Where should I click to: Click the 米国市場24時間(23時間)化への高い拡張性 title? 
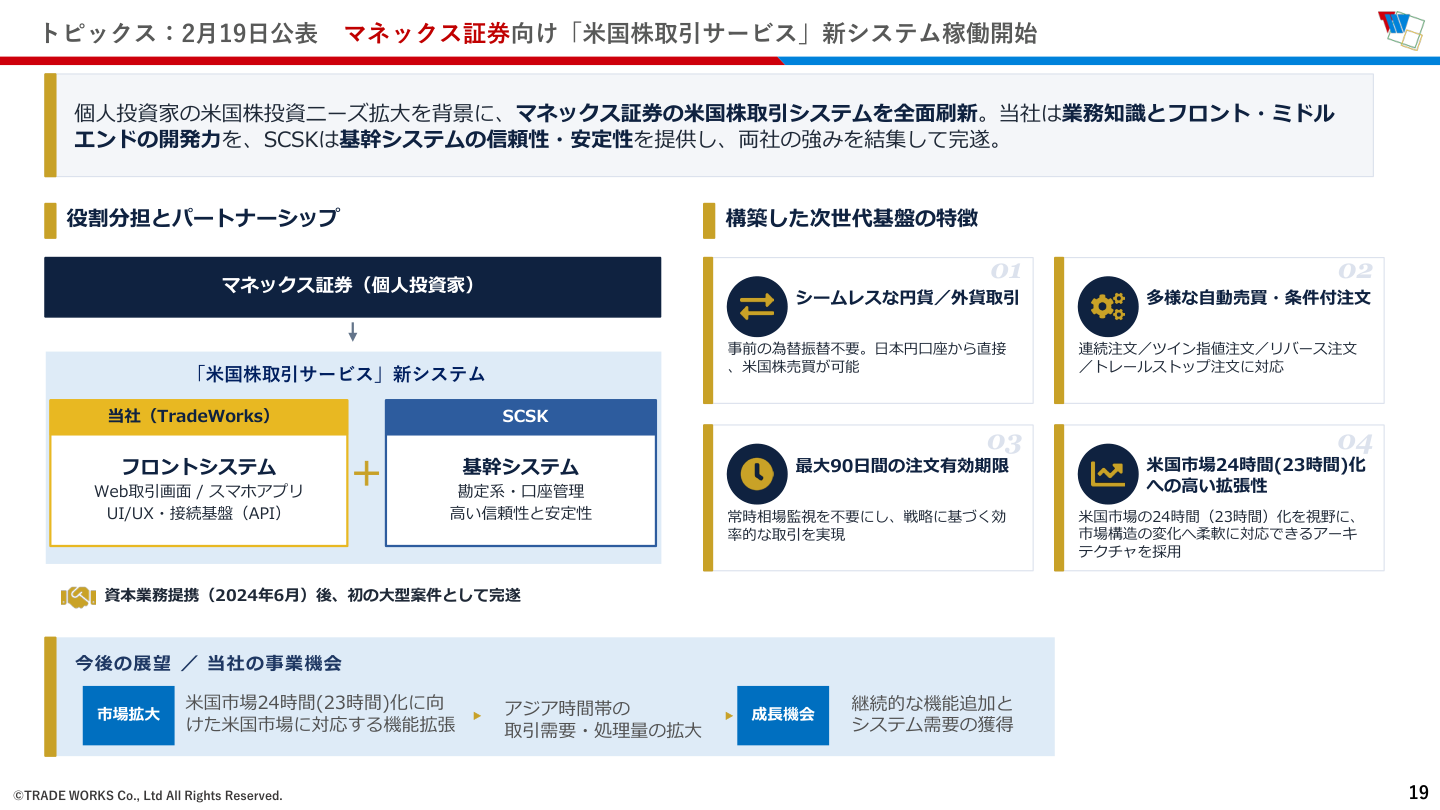point(1256,475)
